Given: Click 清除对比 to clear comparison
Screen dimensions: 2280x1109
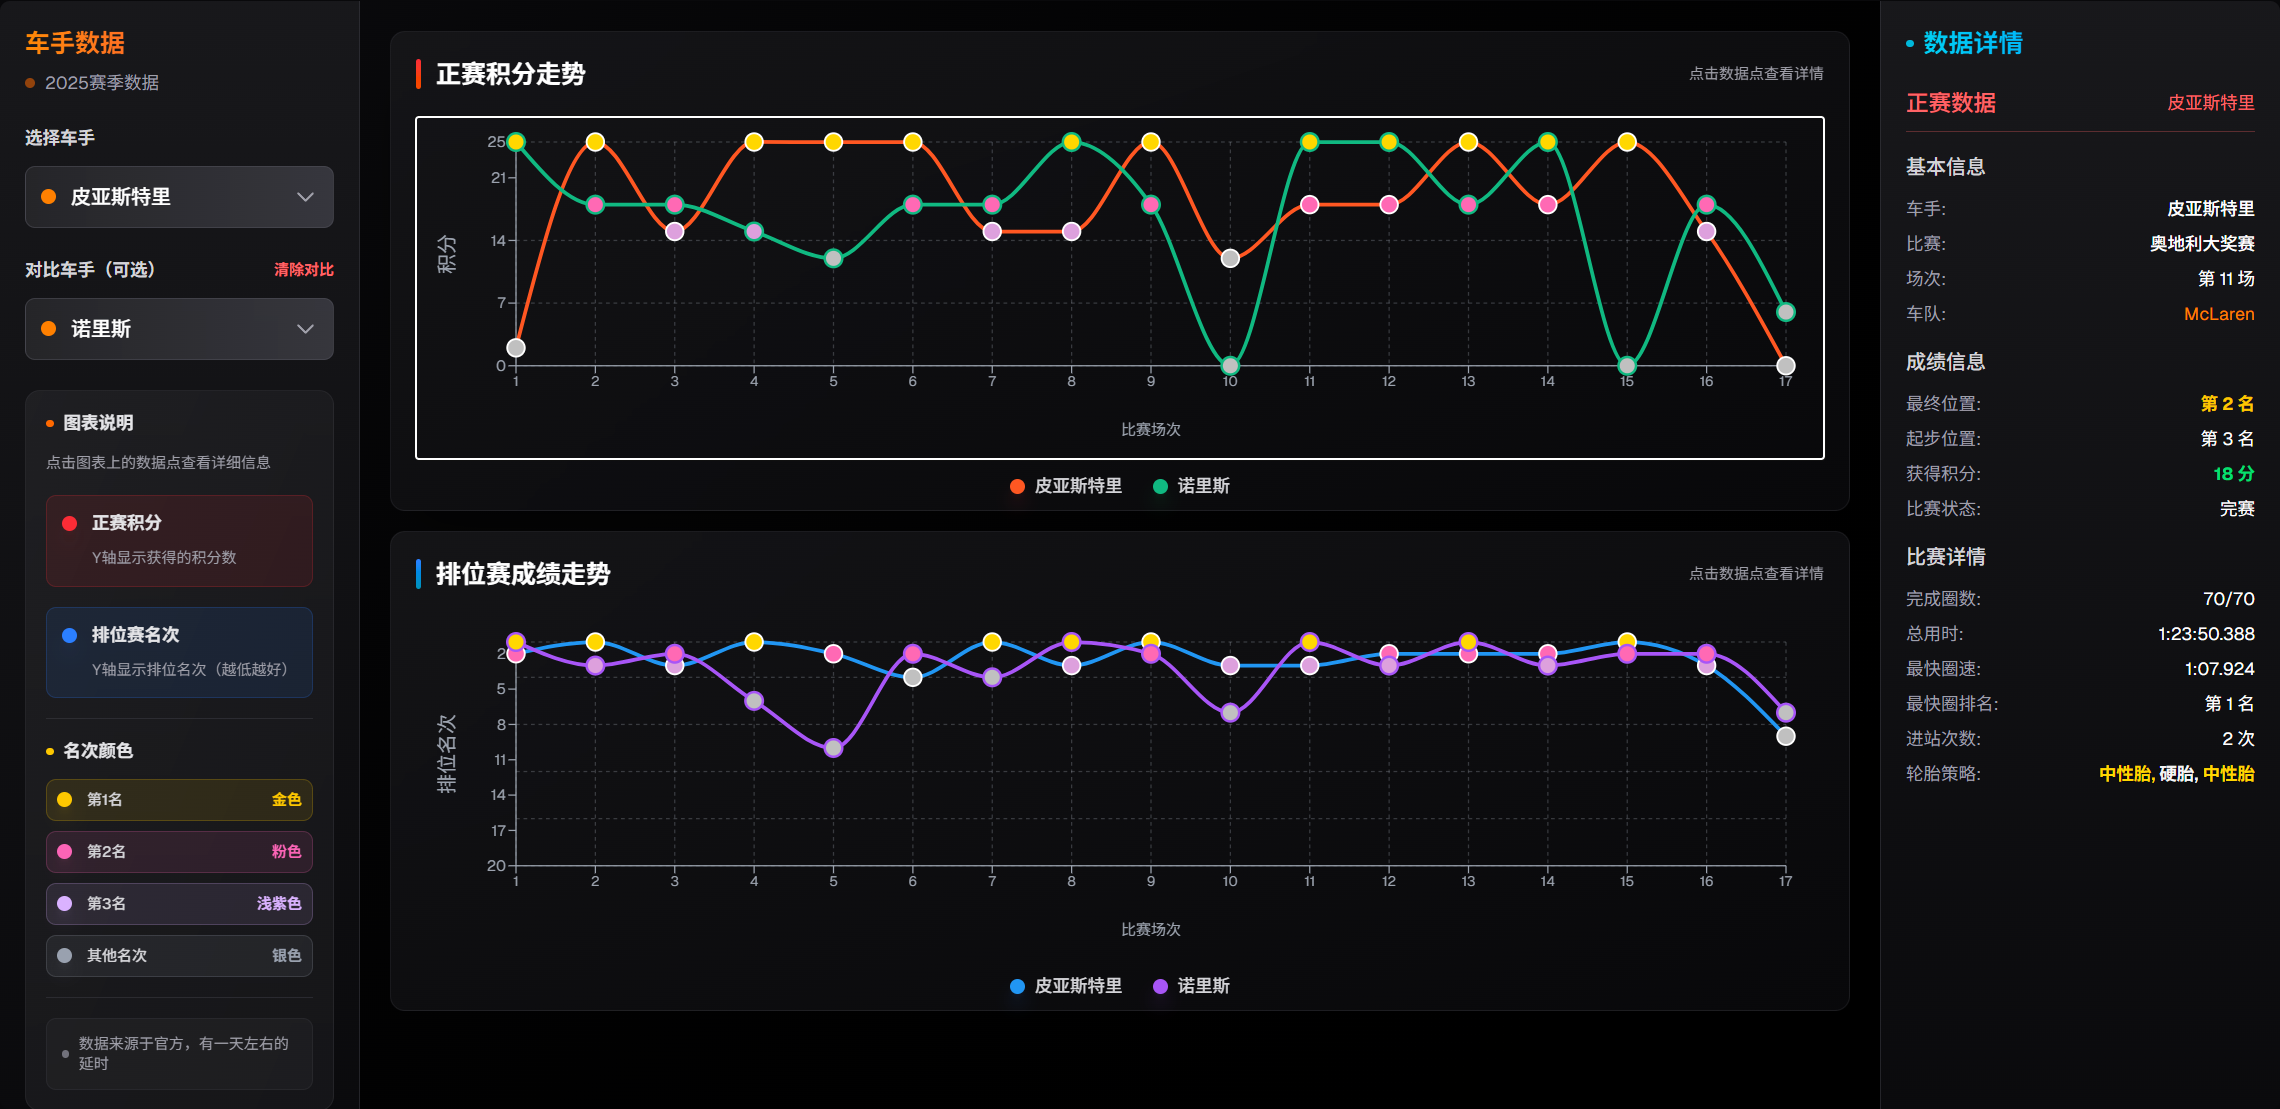Looking at the screenshot, I should point(304,270).
